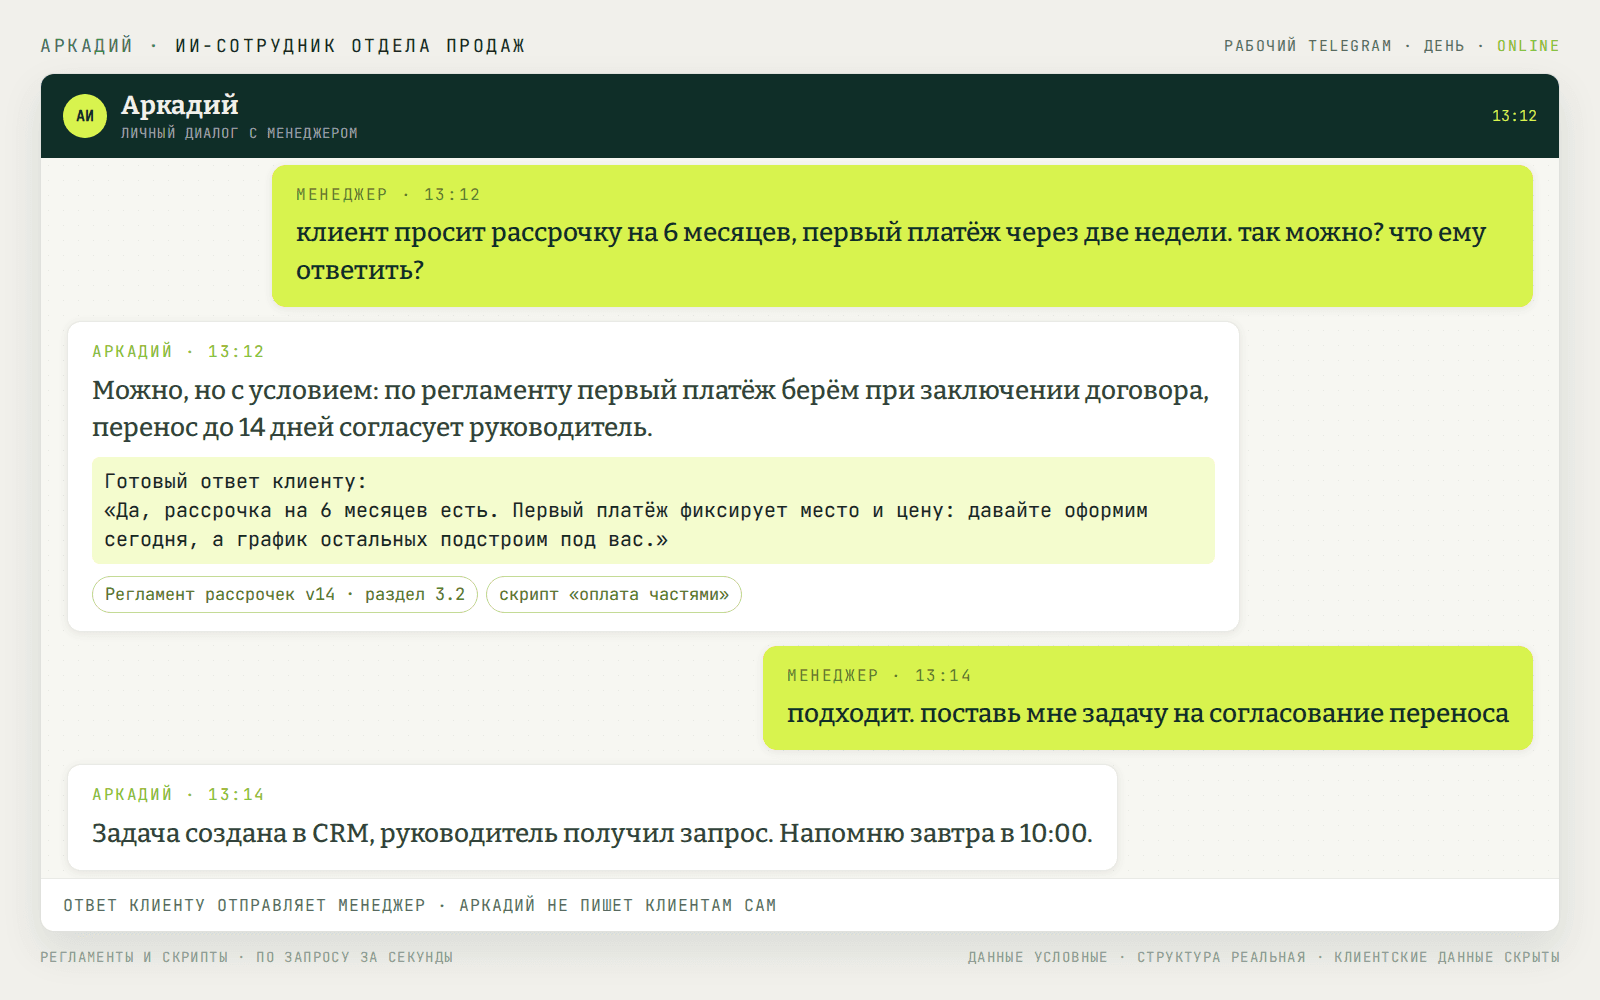Click the footer text "Клиентские данные скрыты"
This screenshot has width=1600, height=1000.
[x=1447, y=958]
